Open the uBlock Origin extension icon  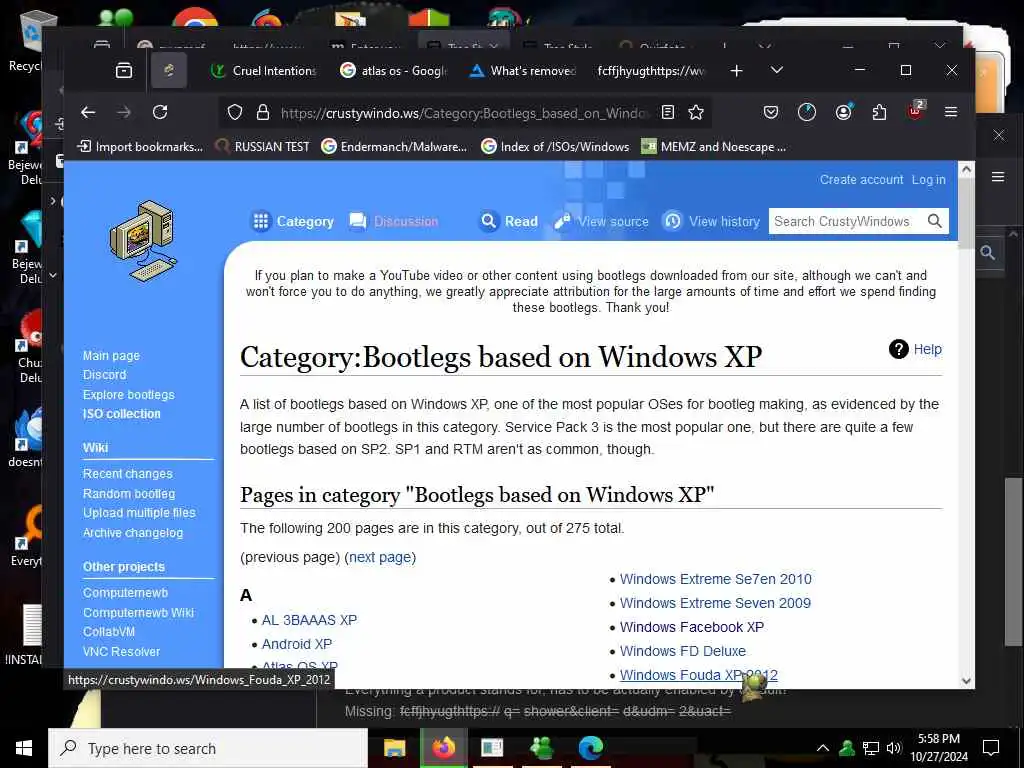pos(916,111)
